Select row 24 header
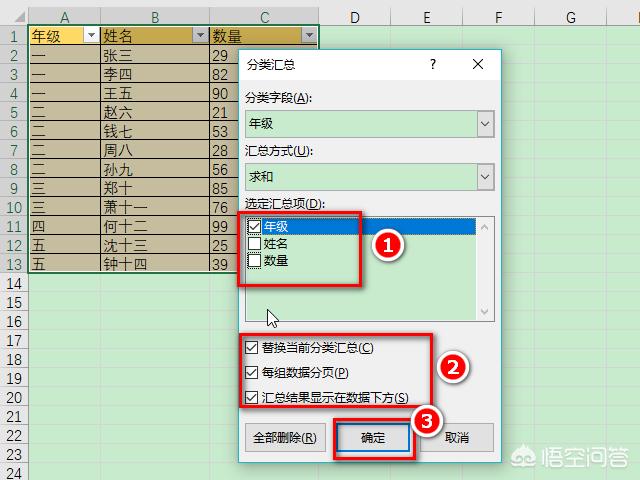Screen dimensions: 640x480 [14, 473]
